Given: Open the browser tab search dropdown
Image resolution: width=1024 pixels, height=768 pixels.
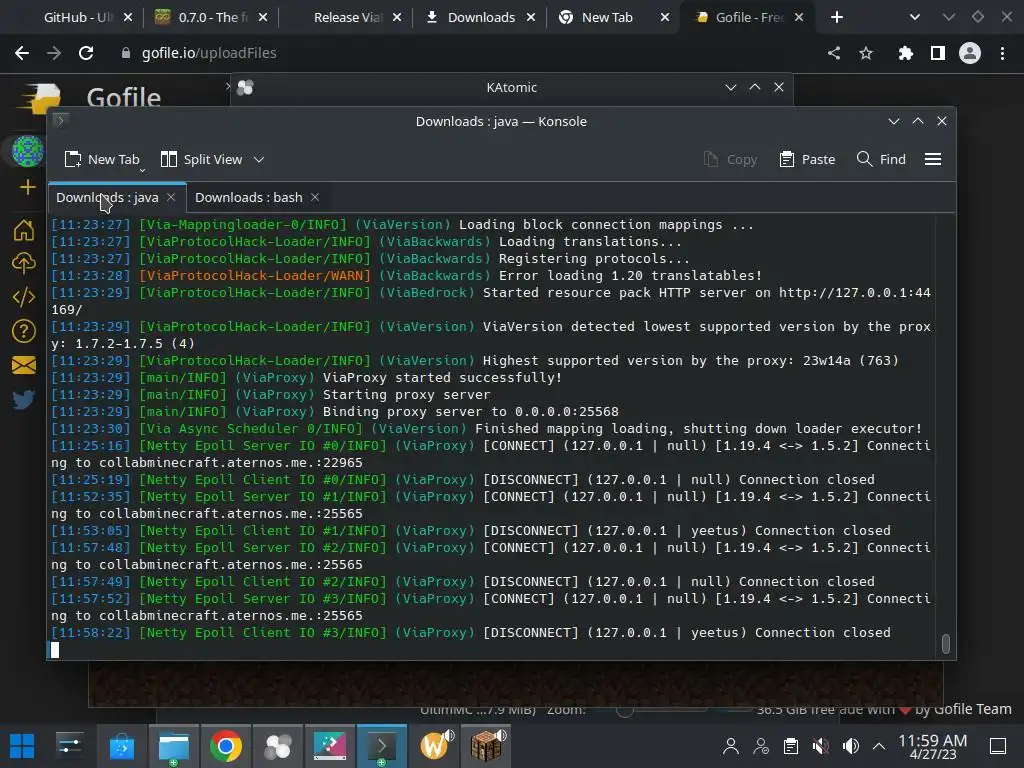Looking at the screenshot, I should pos(914,18).
